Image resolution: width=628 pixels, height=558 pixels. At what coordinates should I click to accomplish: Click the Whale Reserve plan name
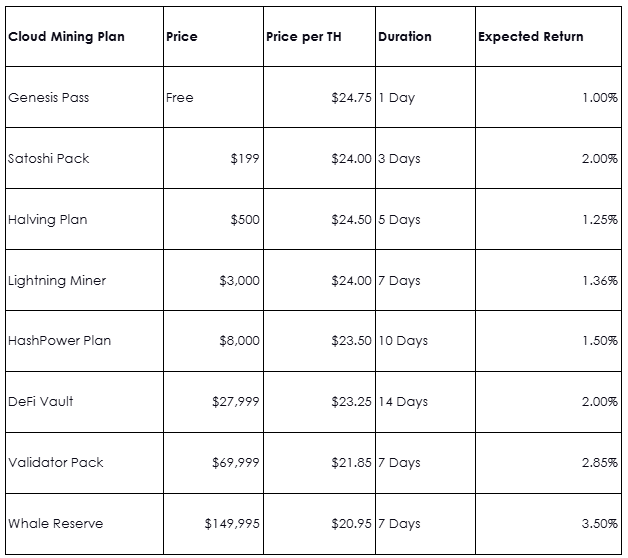point(56,524)
